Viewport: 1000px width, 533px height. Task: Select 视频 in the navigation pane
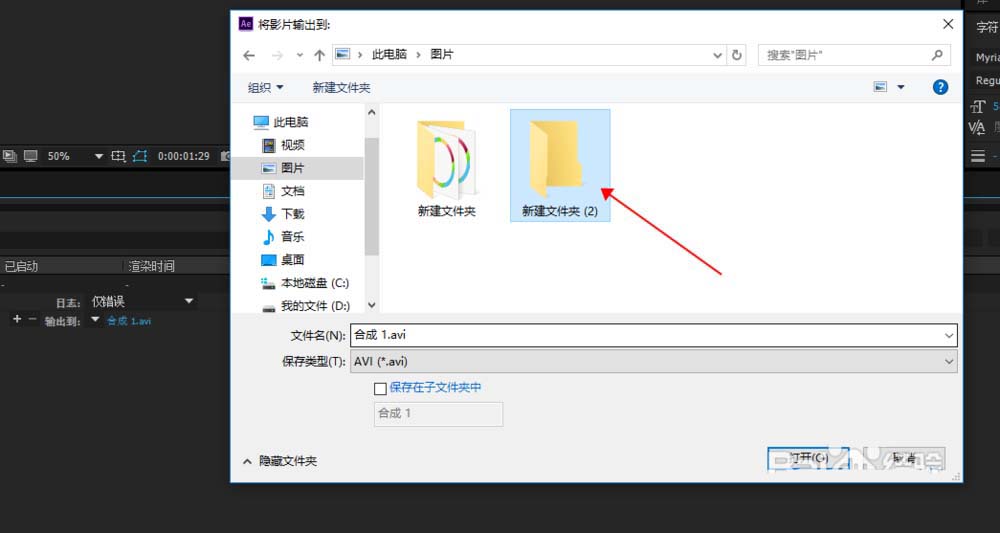284,145
